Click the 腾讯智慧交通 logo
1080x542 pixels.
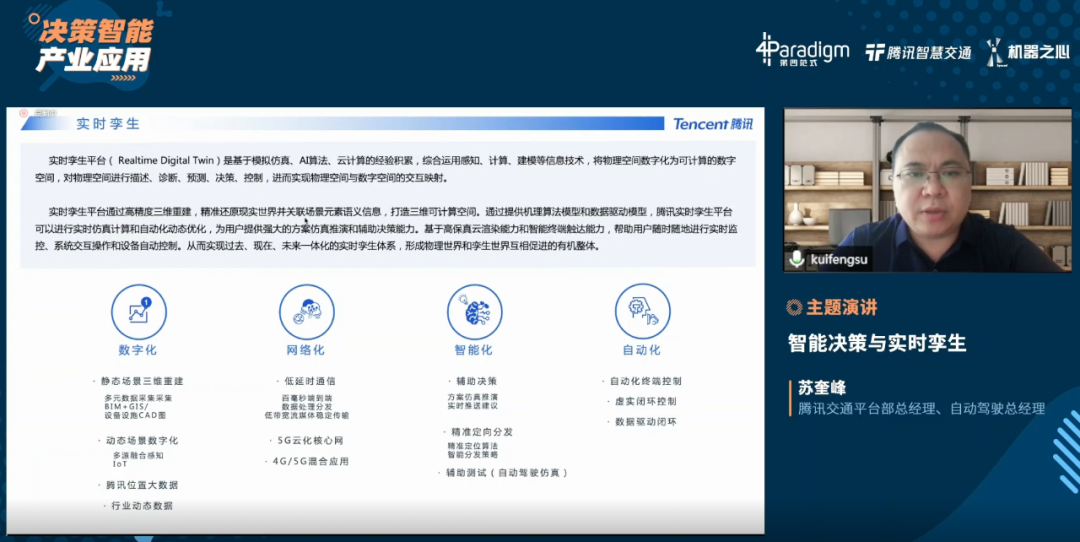coord(918,52)
